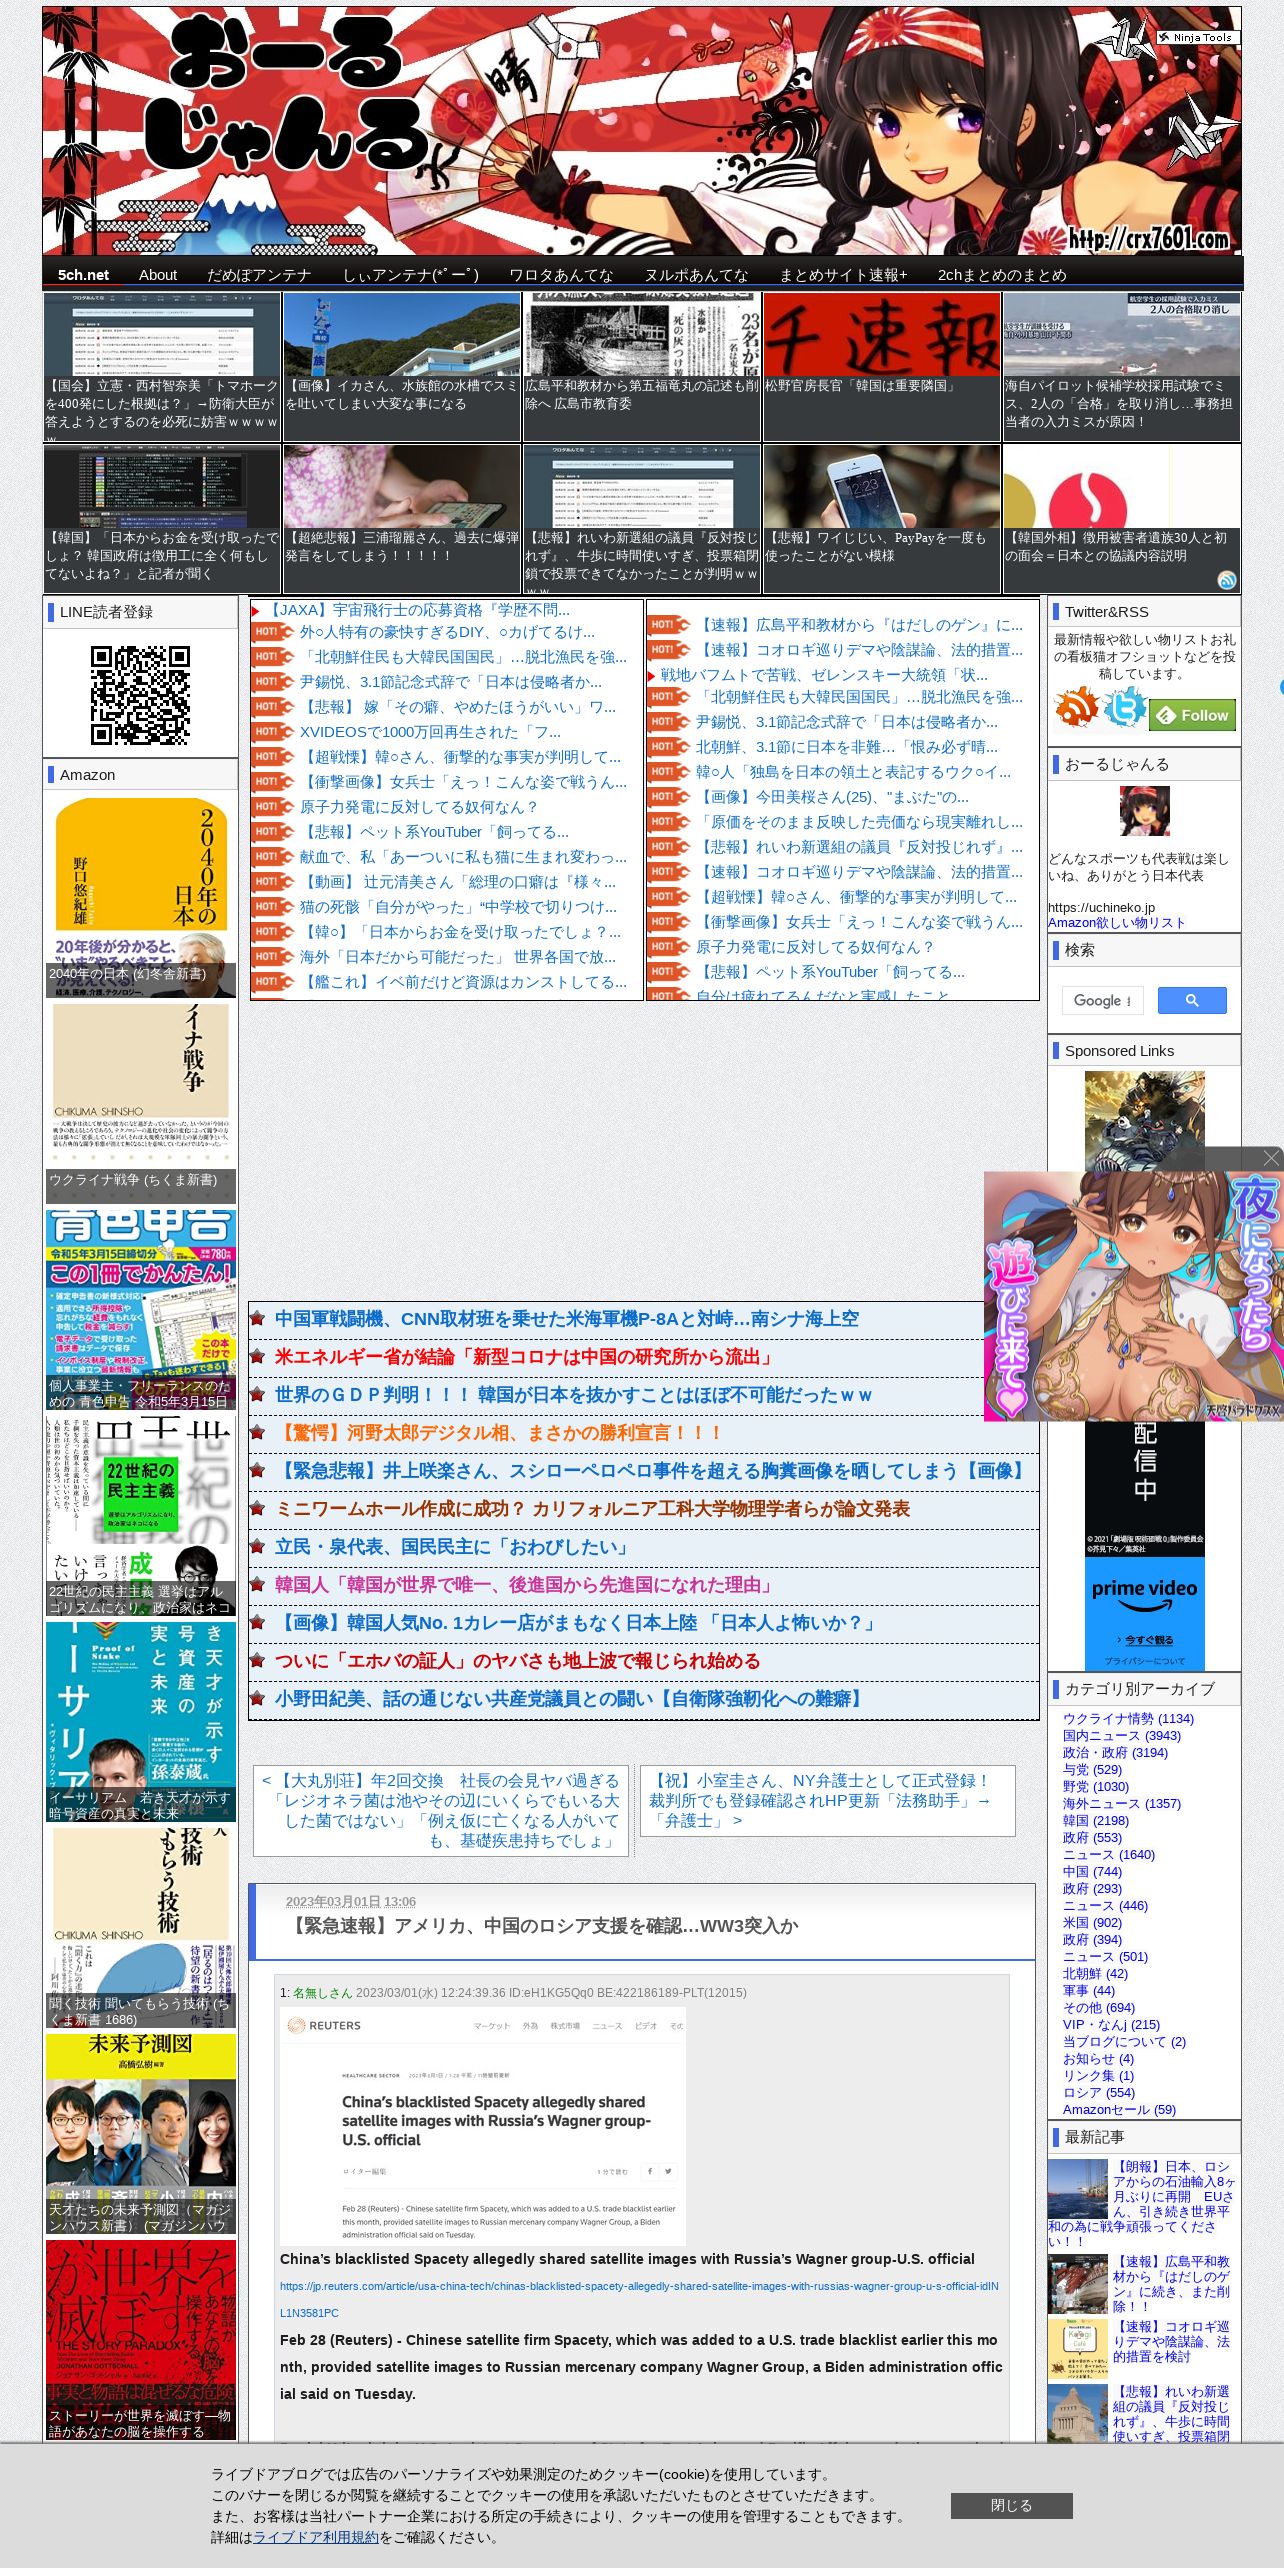Open the 【速報】コオロギ巡りデマ recent post thumbnail
This screenshot has width=1284, height=2568.
coord(1077,2348)
